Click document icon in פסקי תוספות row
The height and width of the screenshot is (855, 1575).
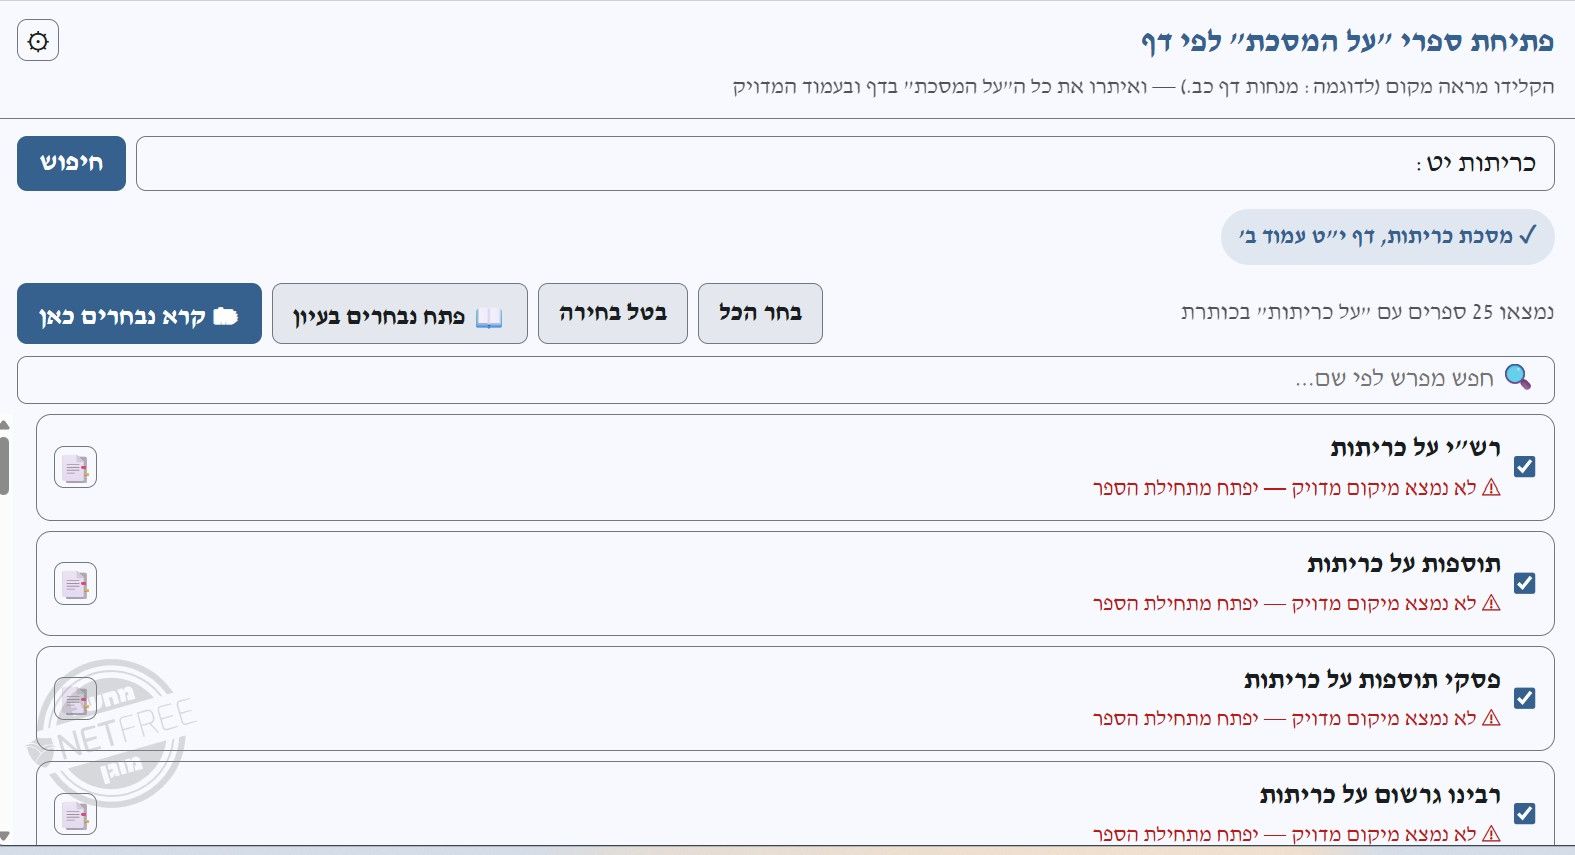pyautogui.click(x=75, y=699)
